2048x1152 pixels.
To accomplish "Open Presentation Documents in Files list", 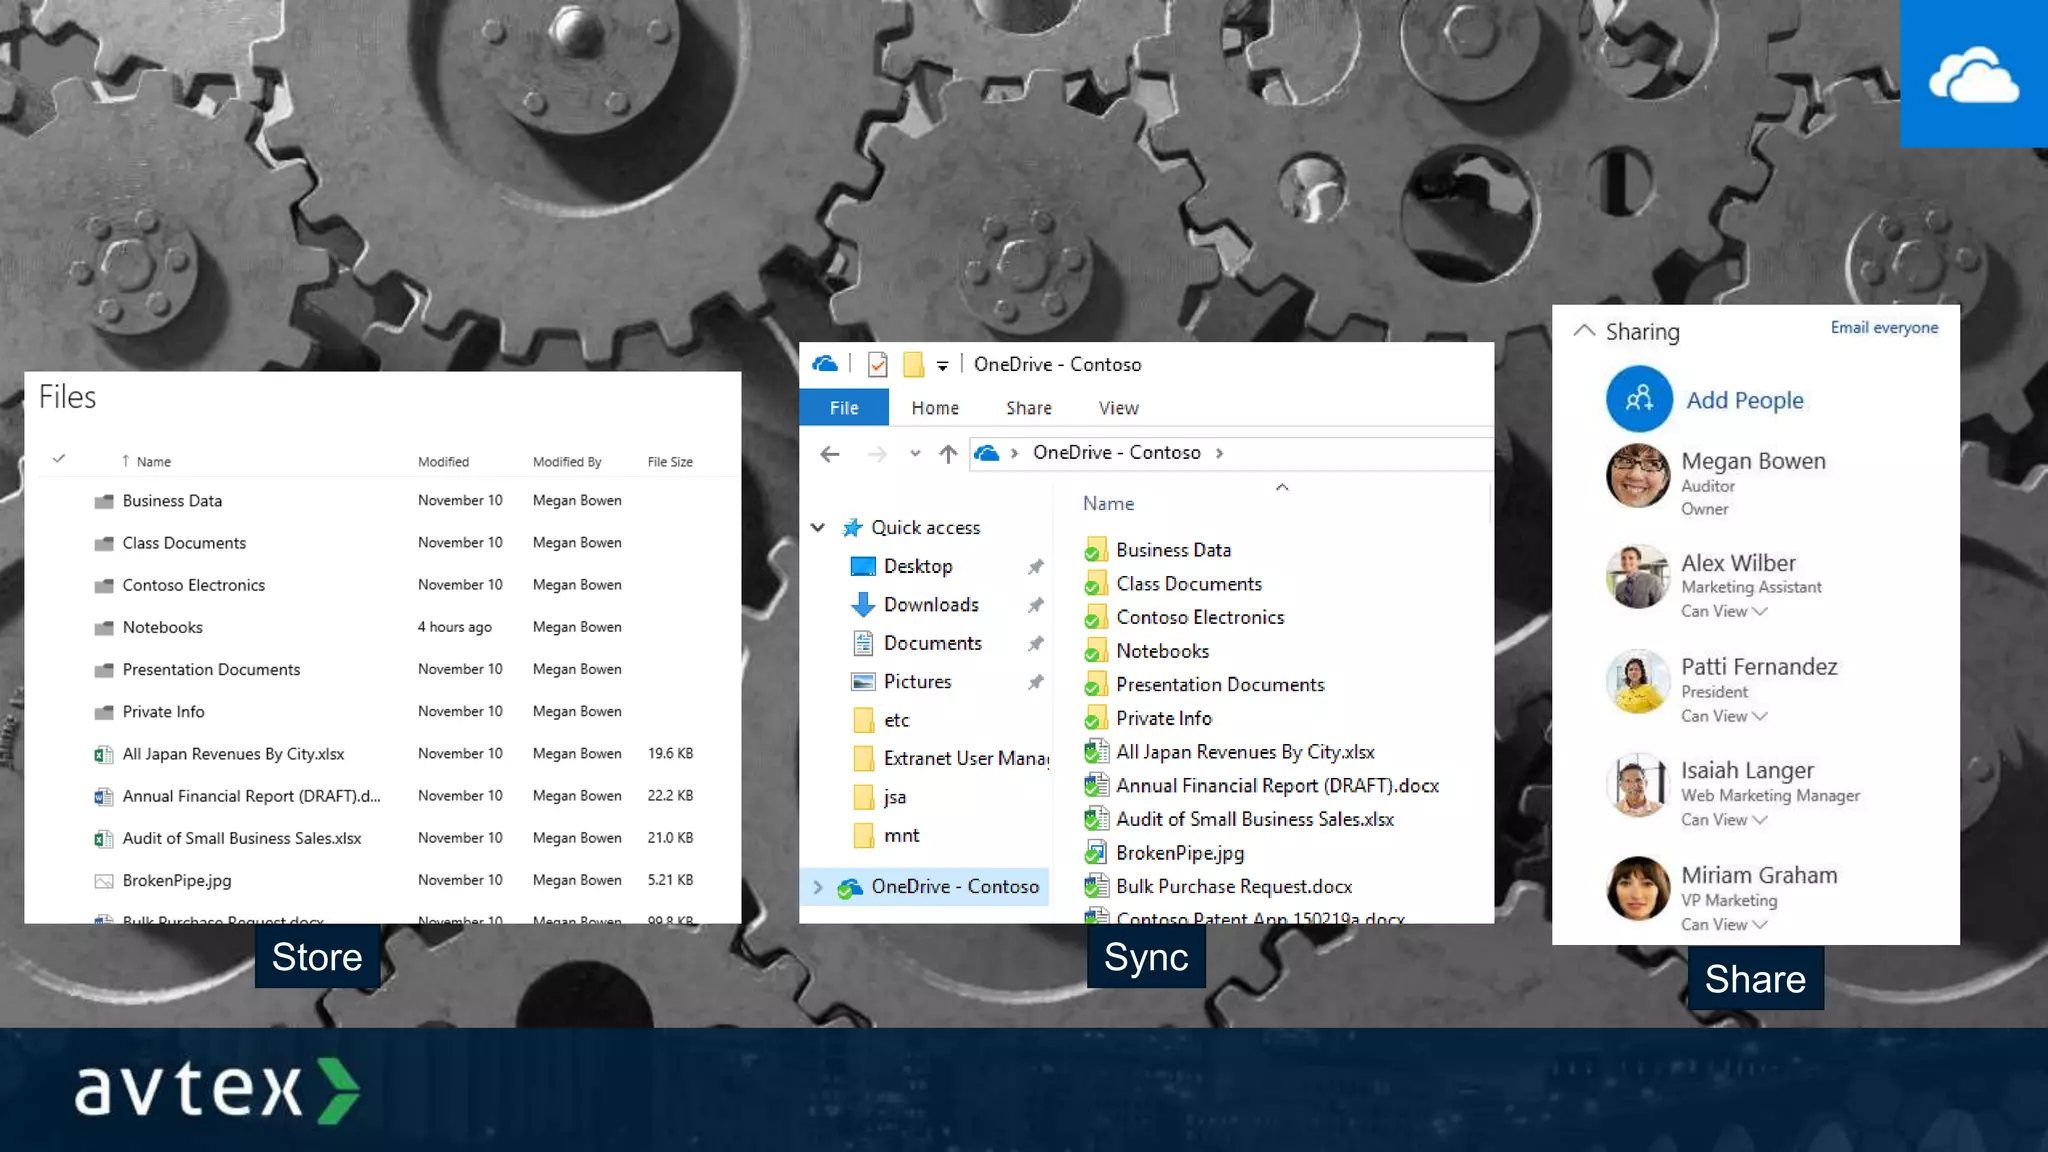I will [x=211, y=669].
